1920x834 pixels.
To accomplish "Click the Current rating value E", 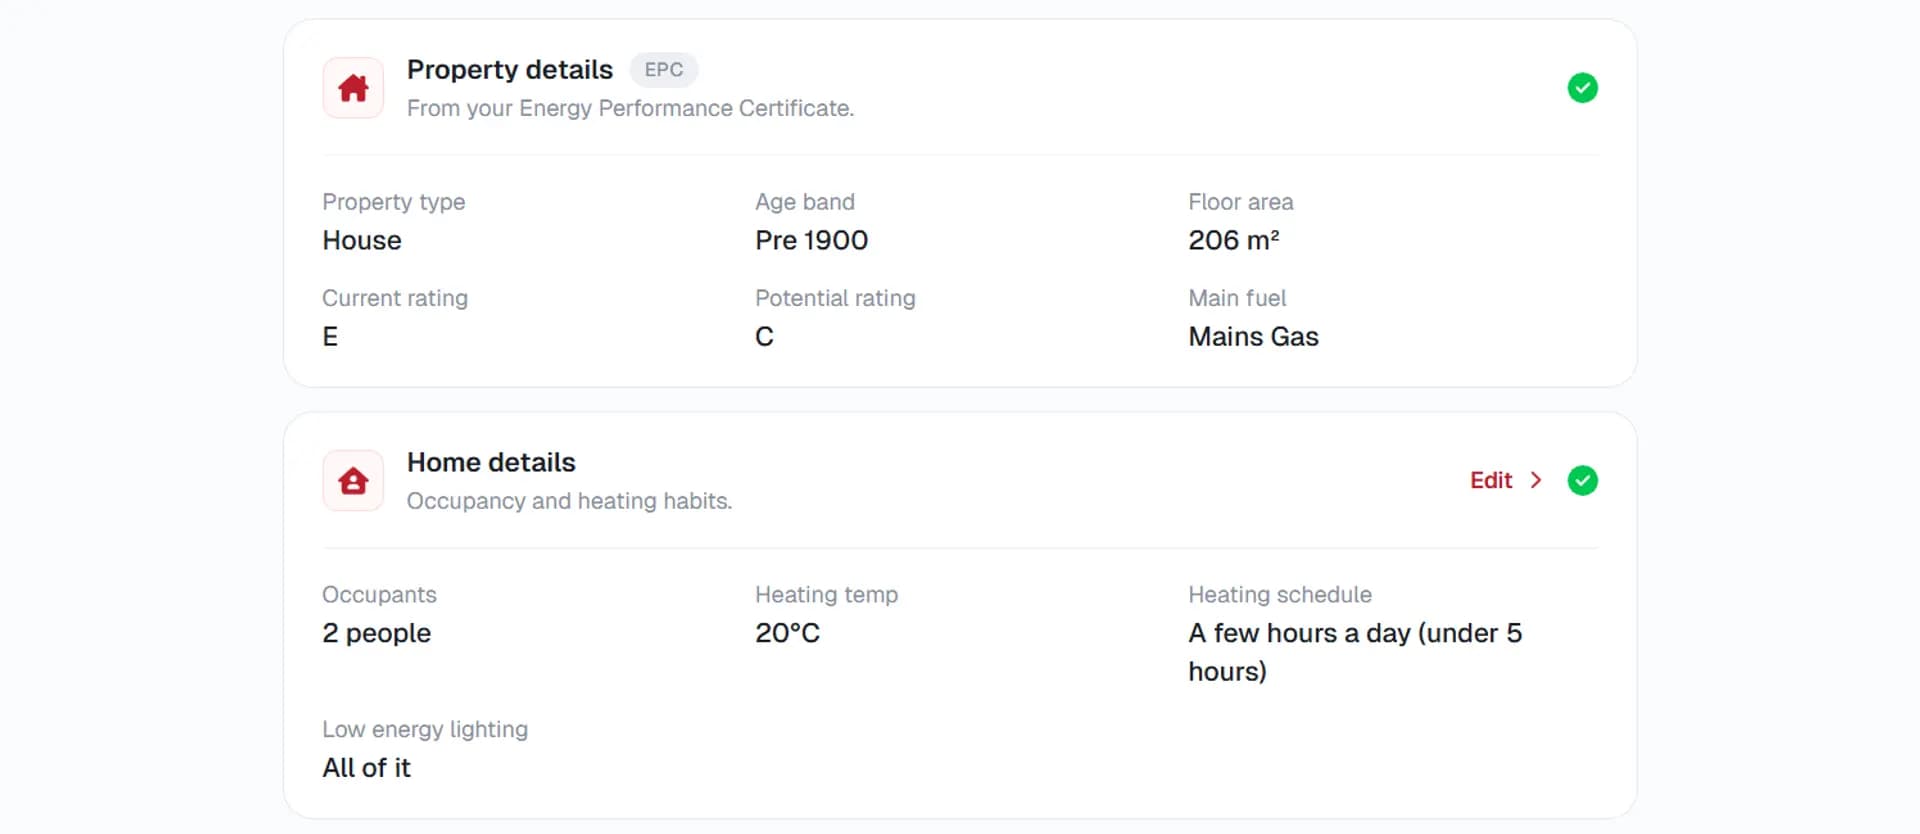I will pos(330,337).
